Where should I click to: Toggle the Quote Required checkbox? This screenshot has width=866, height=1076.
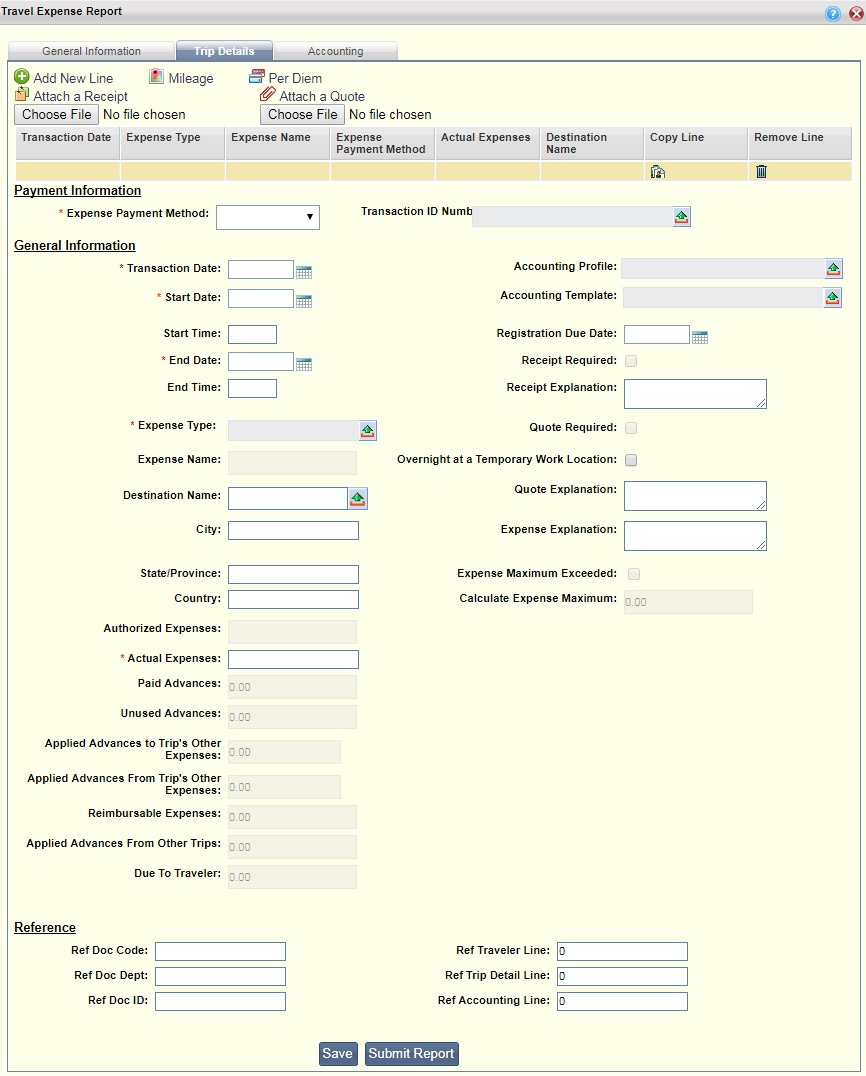click(x=631, y=428)
